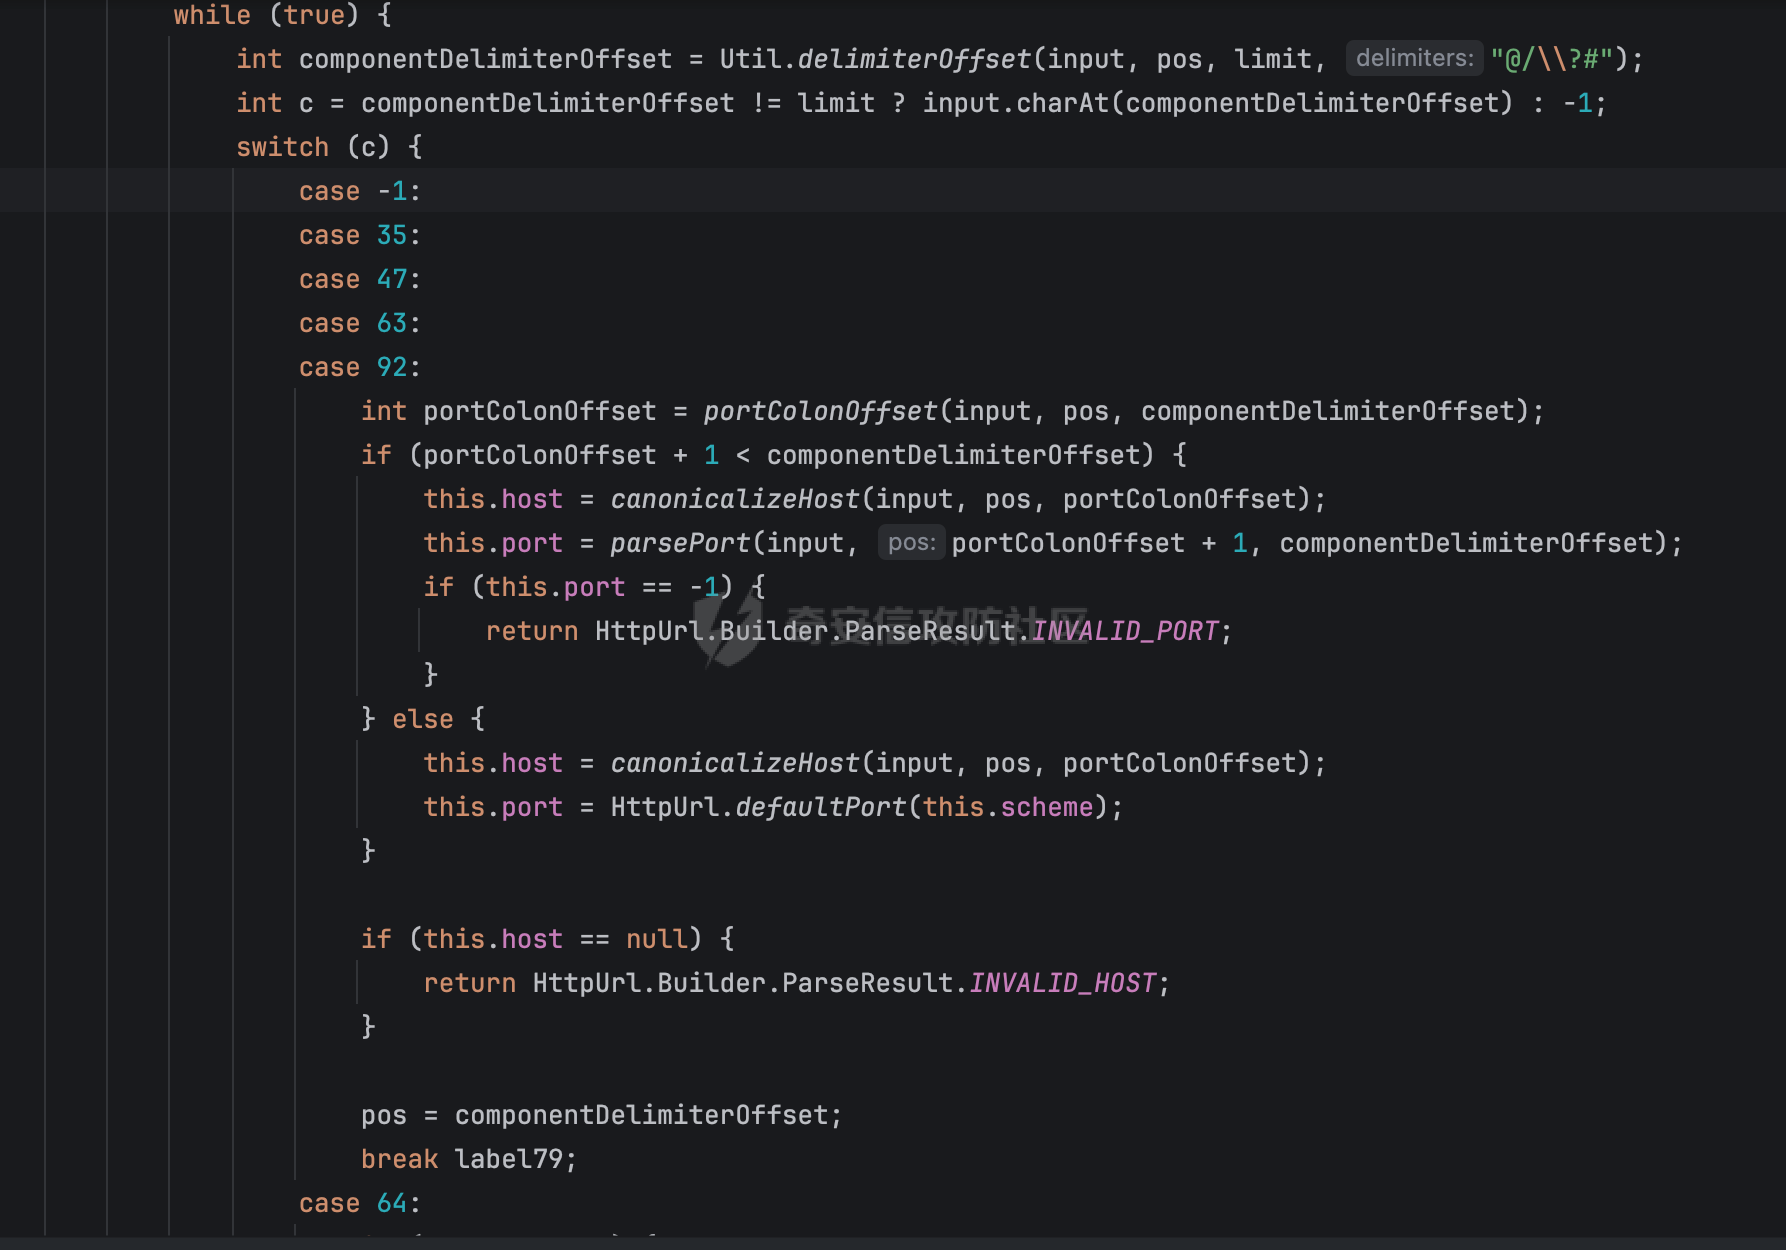Image resolution: width=1786 pixels, height=1250 pixels.
Task: Click the 'case 64:' line
Action: [x=360, y=1203]
